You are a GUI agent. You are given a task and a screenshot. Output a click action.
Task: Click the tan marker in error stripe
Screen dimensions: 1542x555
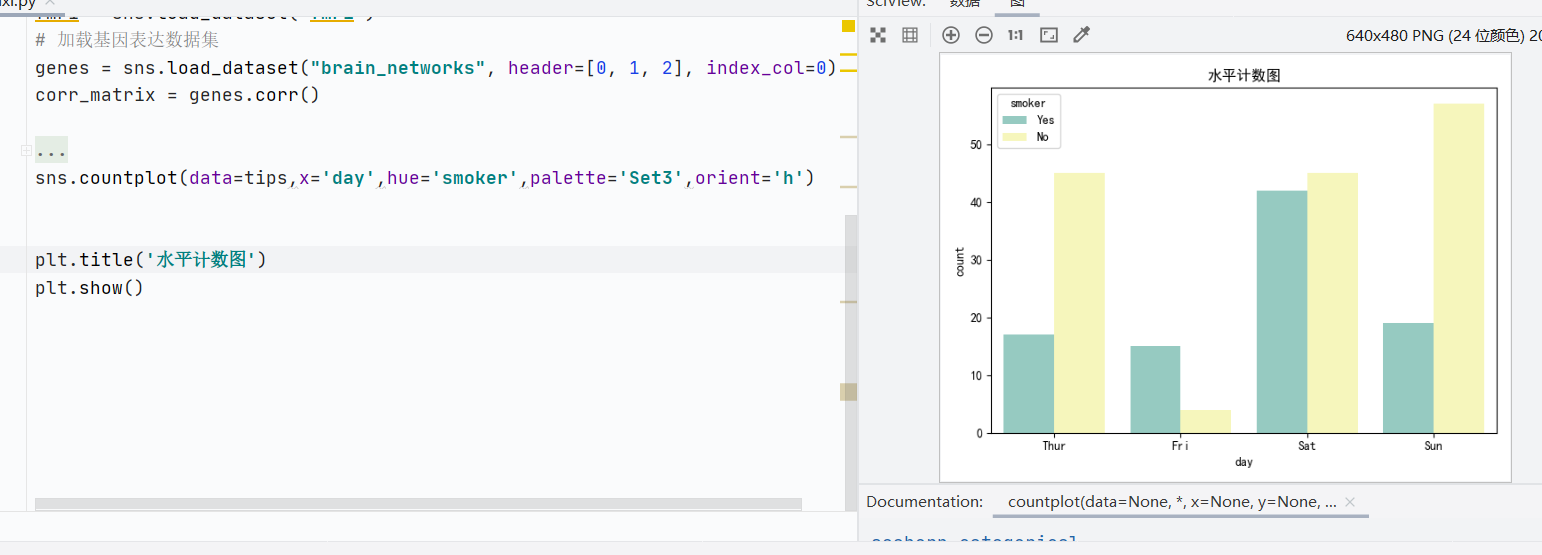coord(848,392)
